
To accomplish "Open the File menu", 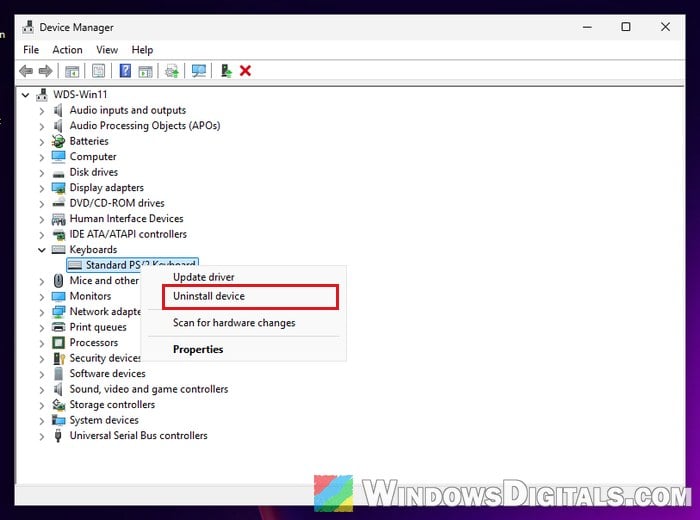I will (x=31, y=50).
